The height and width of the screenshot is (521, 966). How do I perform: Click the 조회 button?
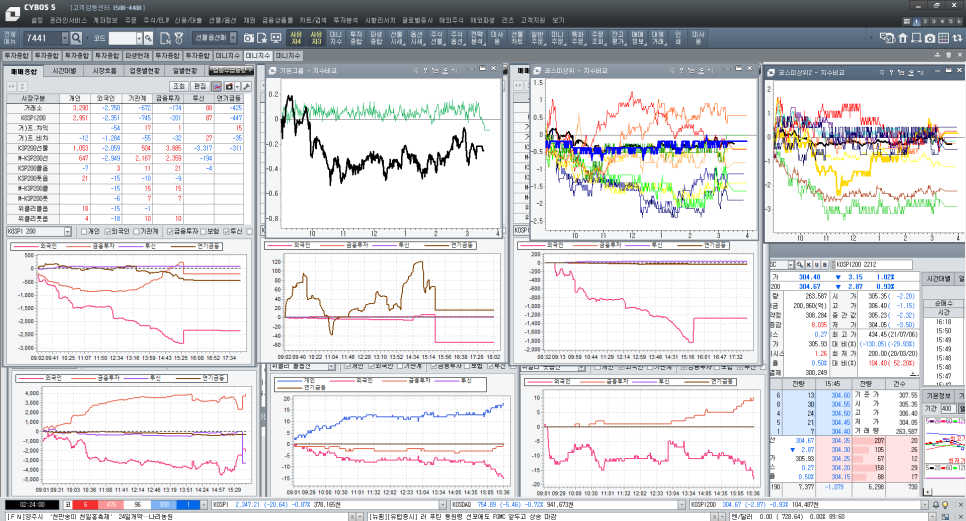pos(179,86)
